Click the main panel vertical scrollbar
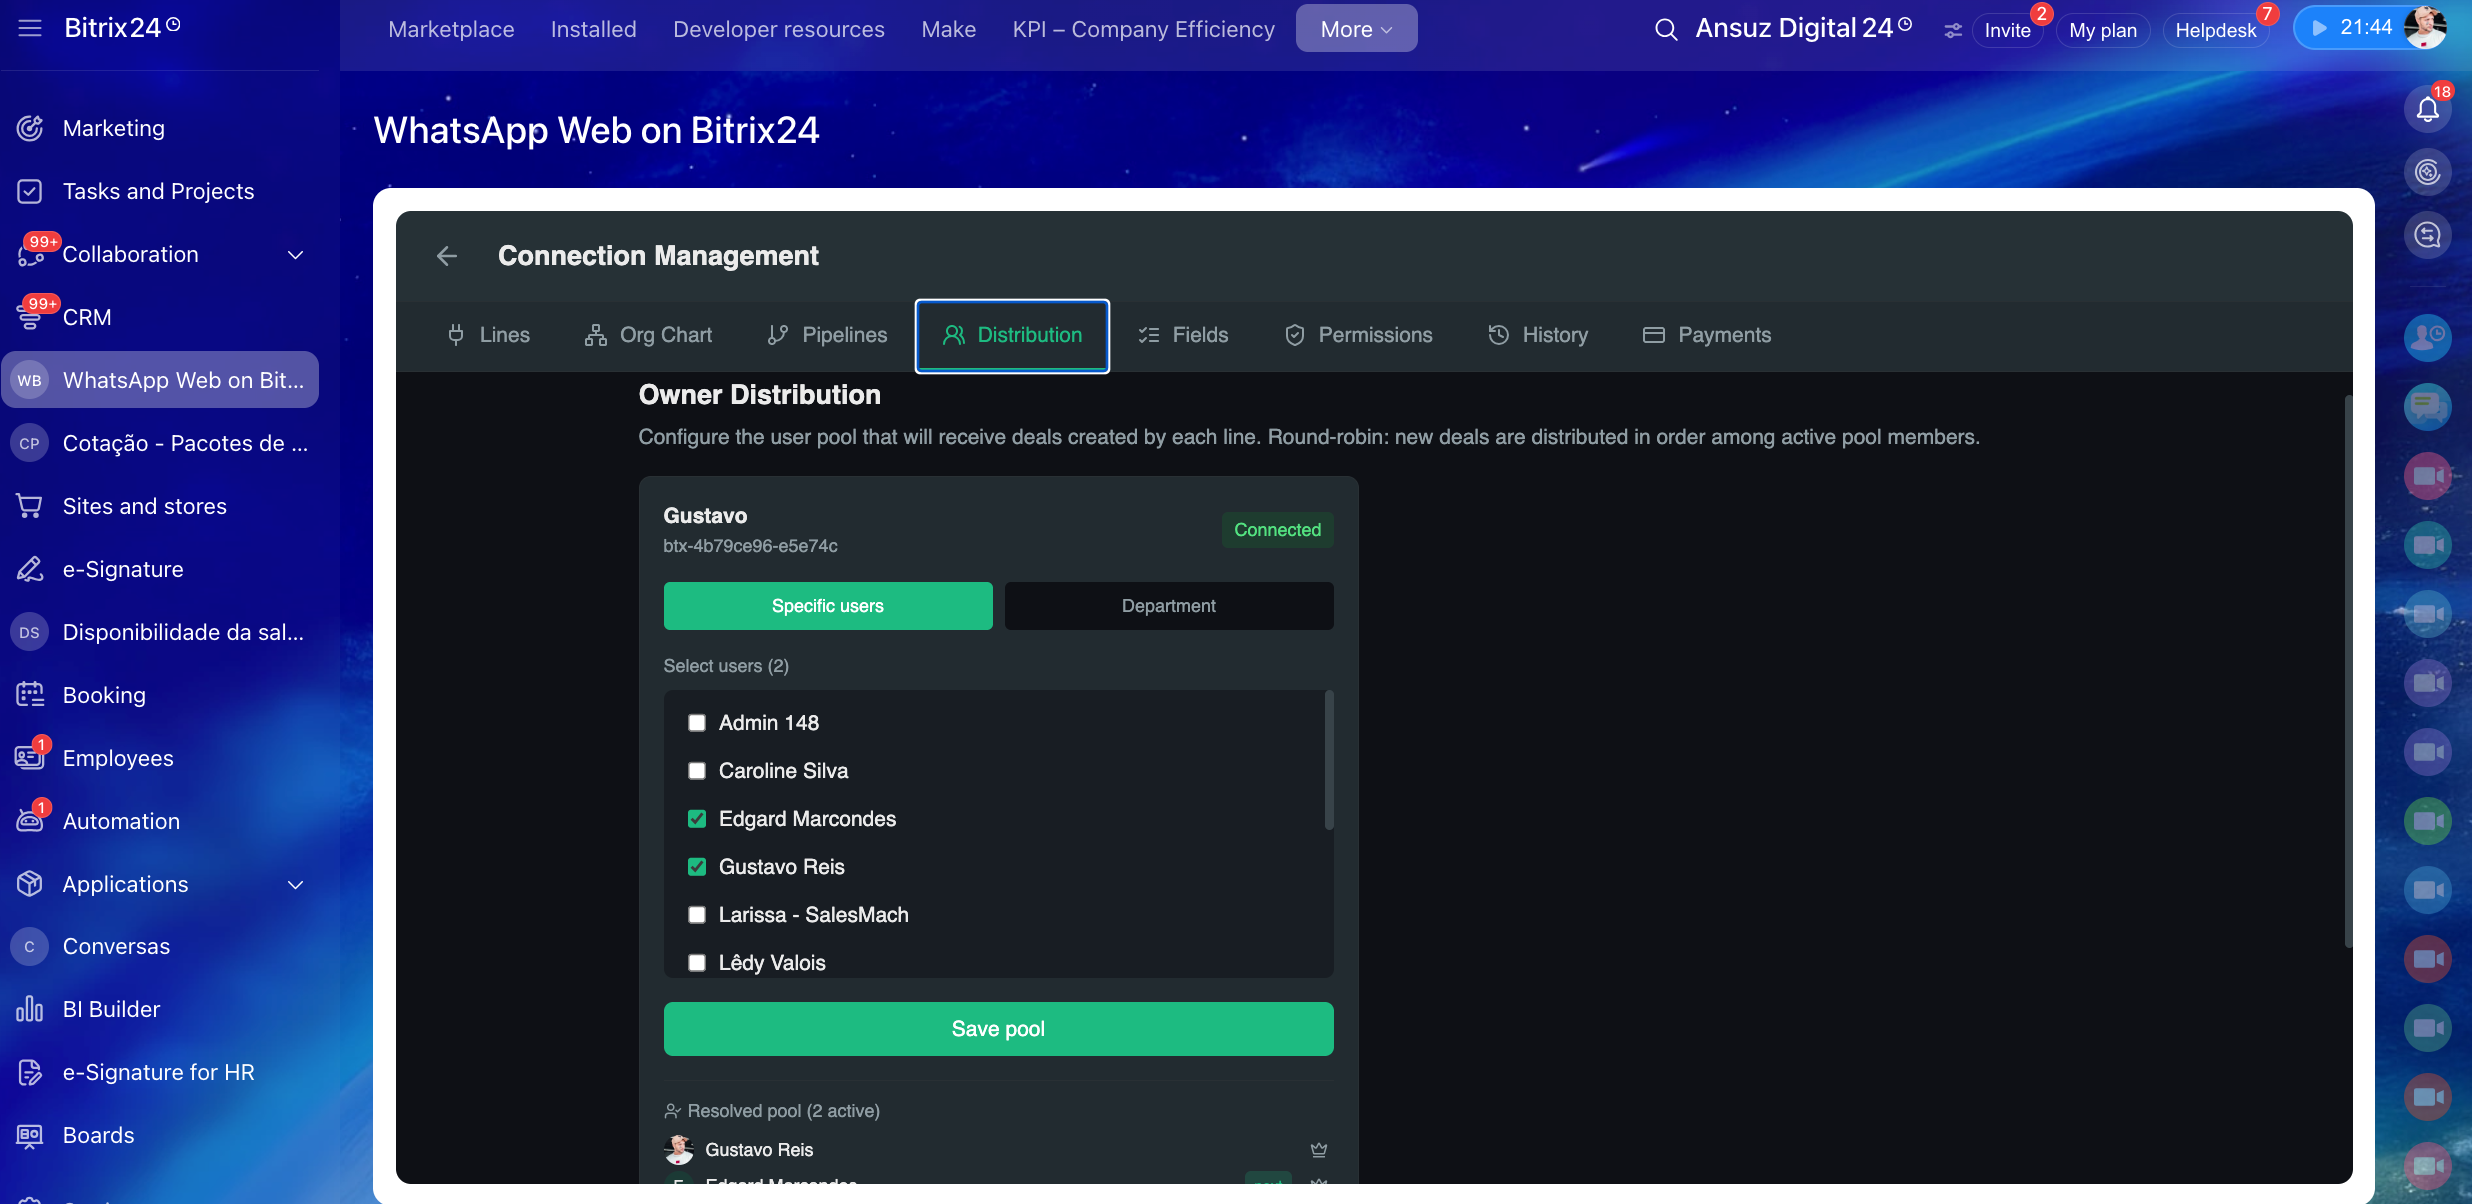Screen dimensions: 2472x1204 click(x=2349, y=670)
